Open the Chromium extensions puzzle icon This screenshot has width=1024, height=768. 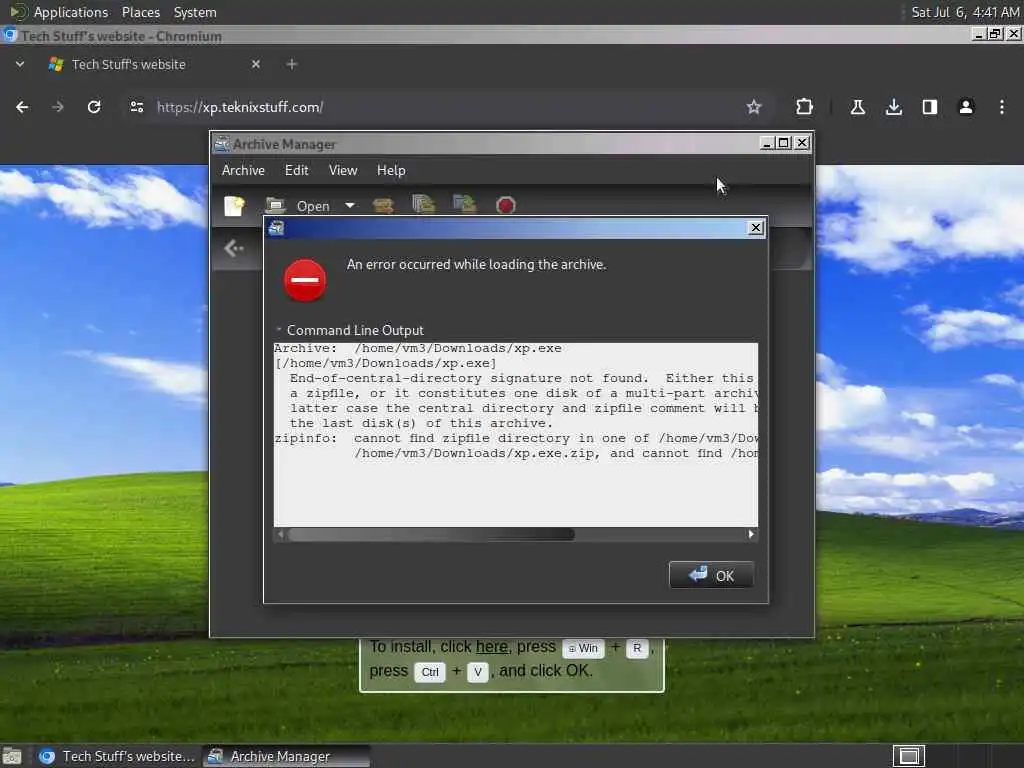tap(804, 107)
